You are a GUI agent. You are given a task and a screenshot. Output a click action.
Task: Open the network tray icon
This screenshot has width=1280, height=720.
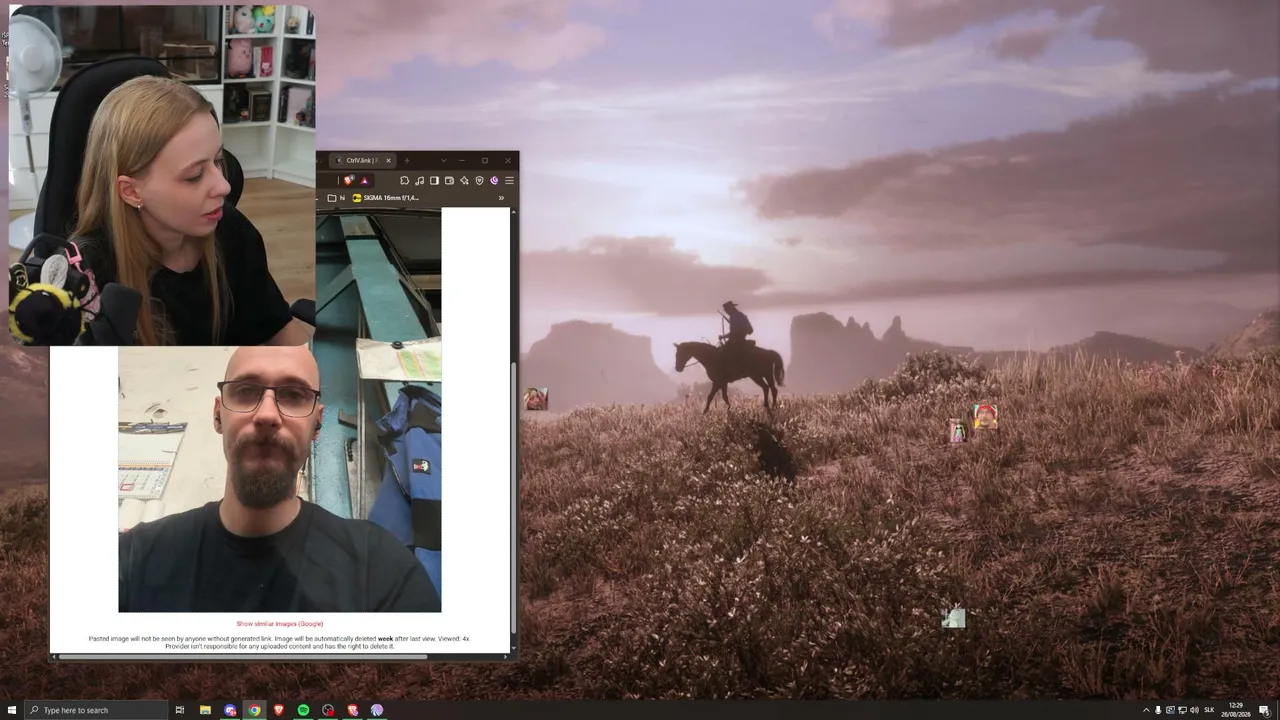coord(1182,710)
